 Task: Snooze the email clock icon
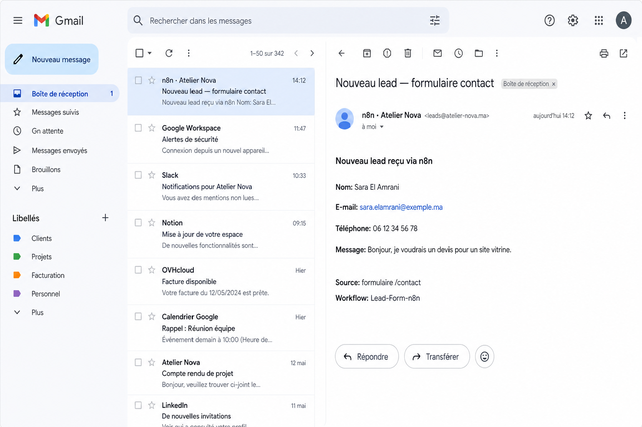[458, 53]
